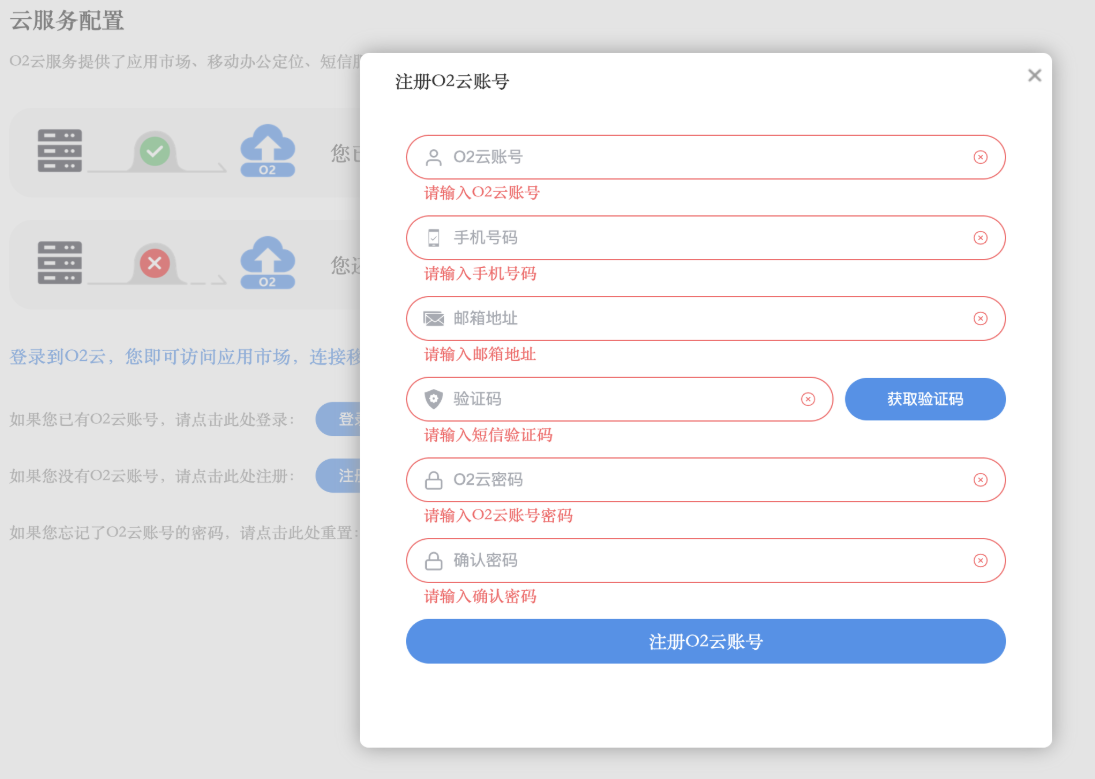Clear the O2云账号 field with X icon
1095x779 pixels.
[x=980, y=157]
